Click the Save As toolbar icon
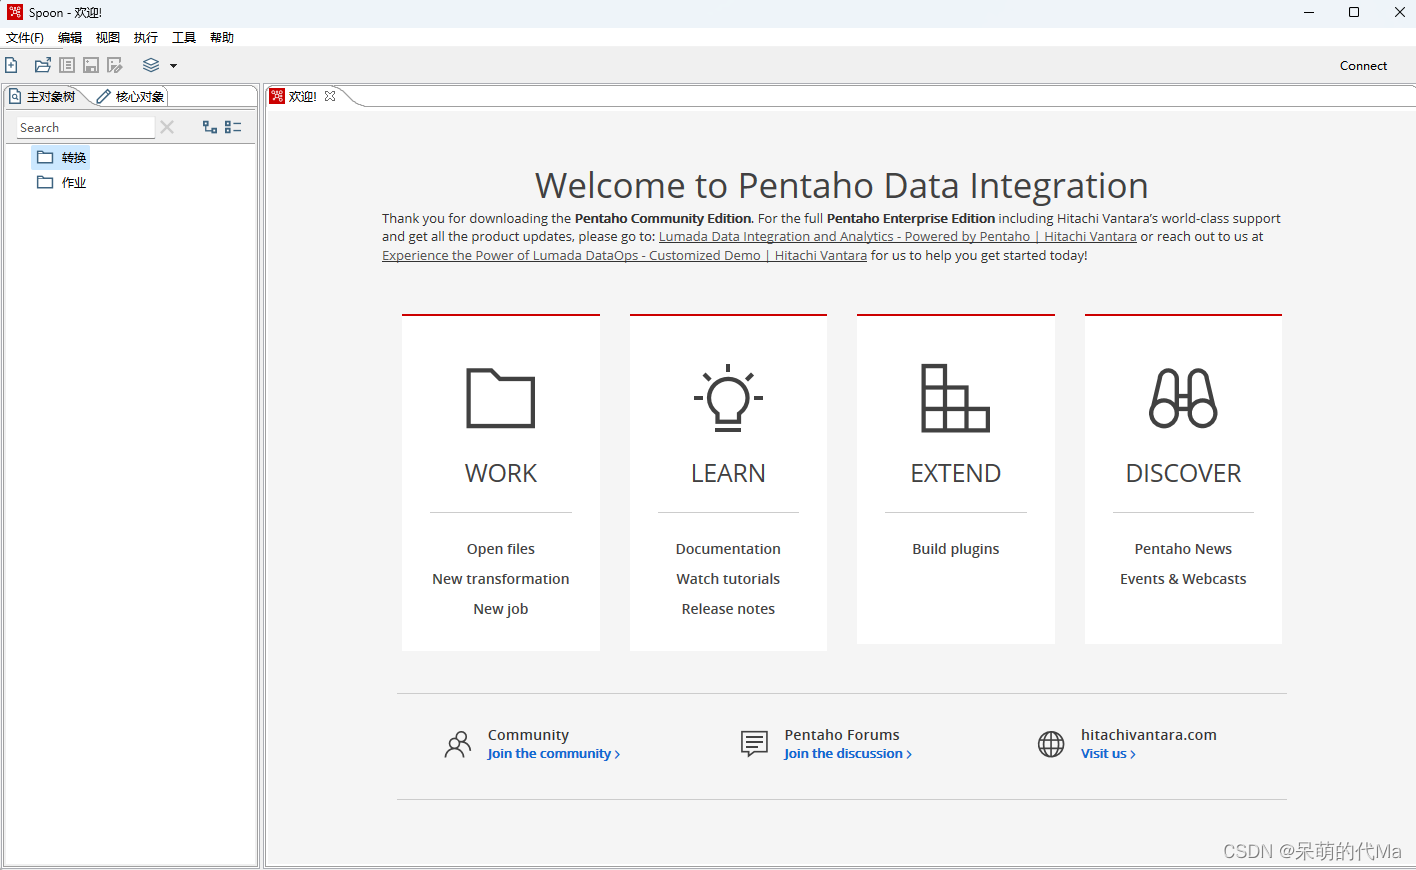Image resolution: width=1416 pixels, height=870 pixels. 115,65
